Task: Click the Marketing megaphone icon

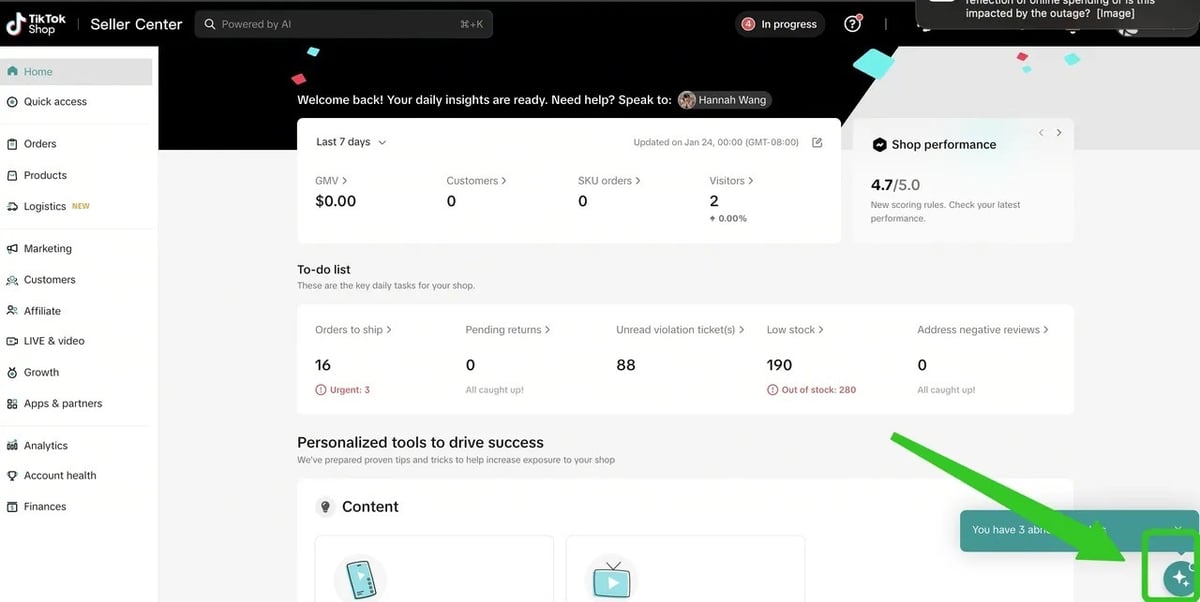Action: click(x=12, y=248)
